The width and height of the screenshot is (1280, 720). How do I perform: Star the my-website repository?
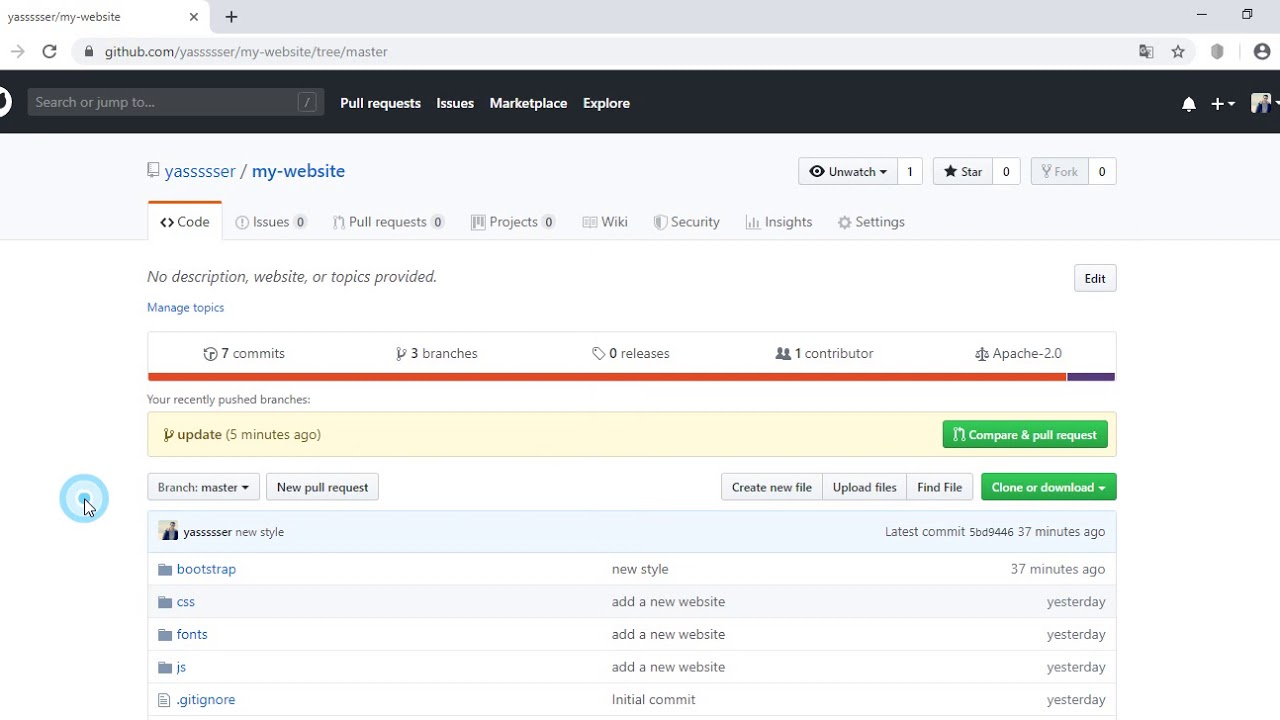963,172
